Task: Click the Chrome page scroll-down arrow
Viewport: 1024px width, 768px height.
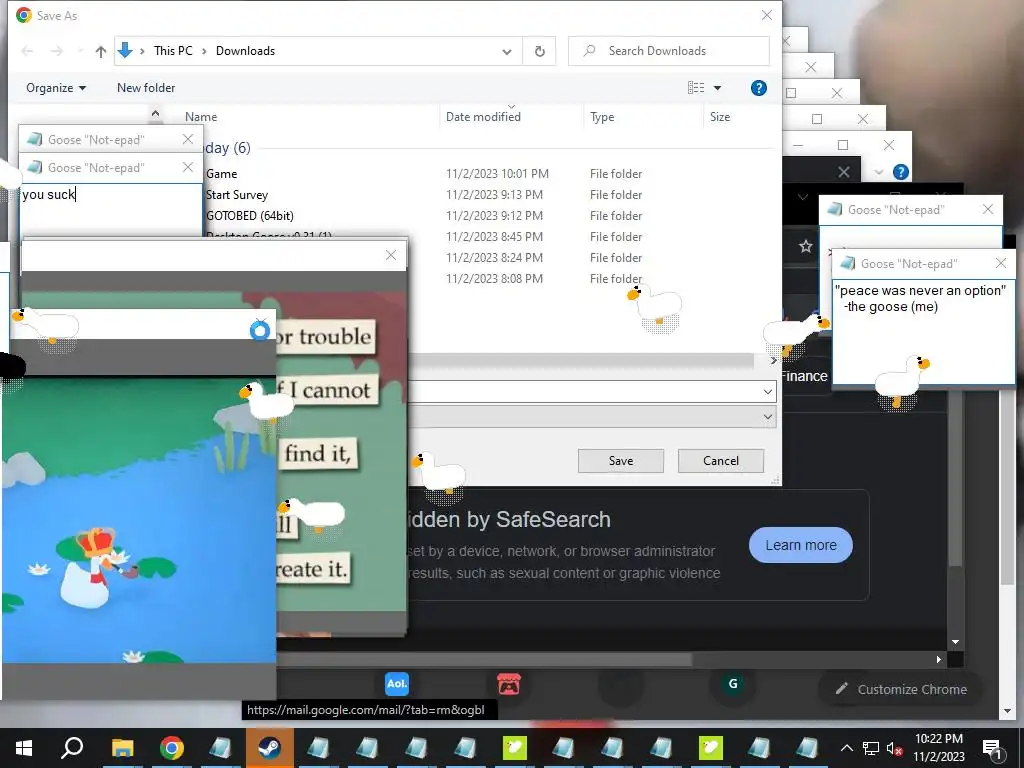Action: (x=955, y=642)
